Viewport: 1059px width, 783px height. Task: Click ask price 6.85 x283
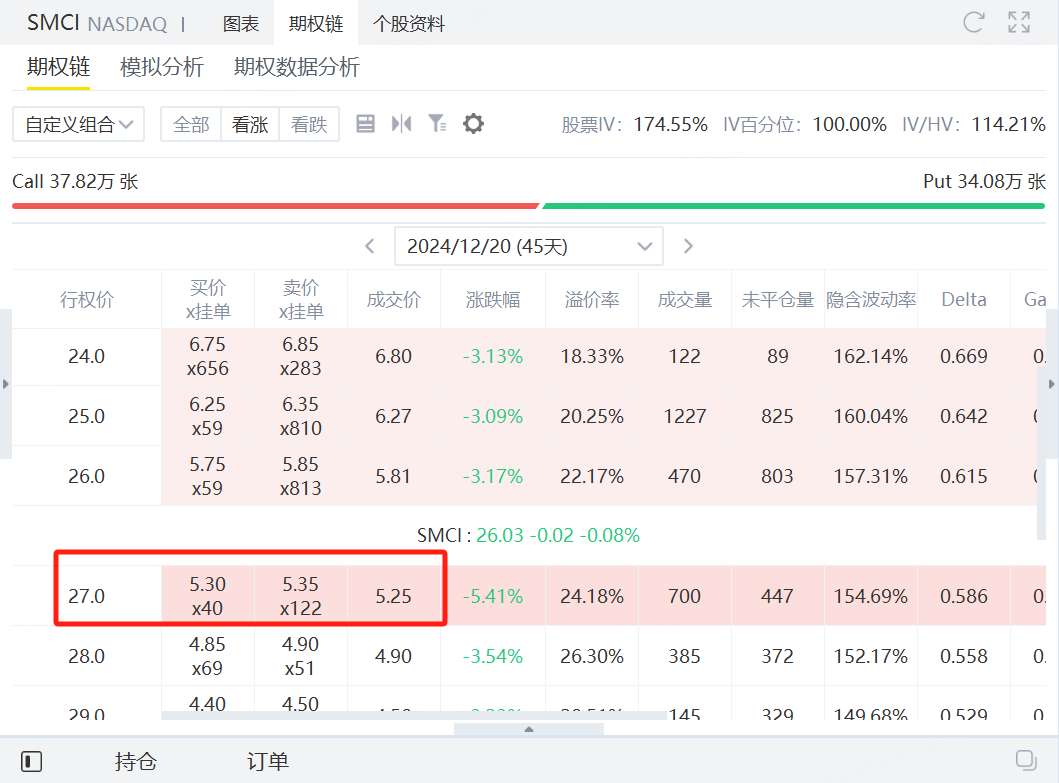pyautogui.click(x=301, y=356)
